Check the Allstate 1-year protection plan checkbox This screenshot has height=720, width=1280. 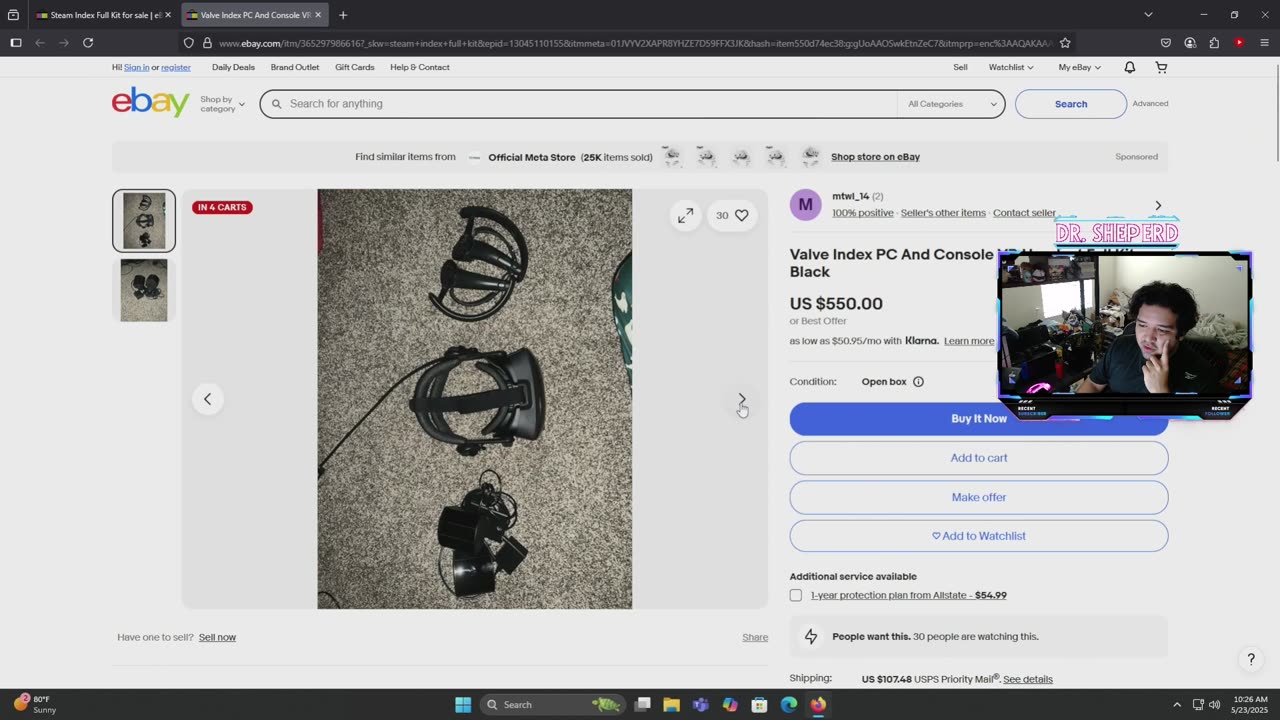click(x=796, y=595)
